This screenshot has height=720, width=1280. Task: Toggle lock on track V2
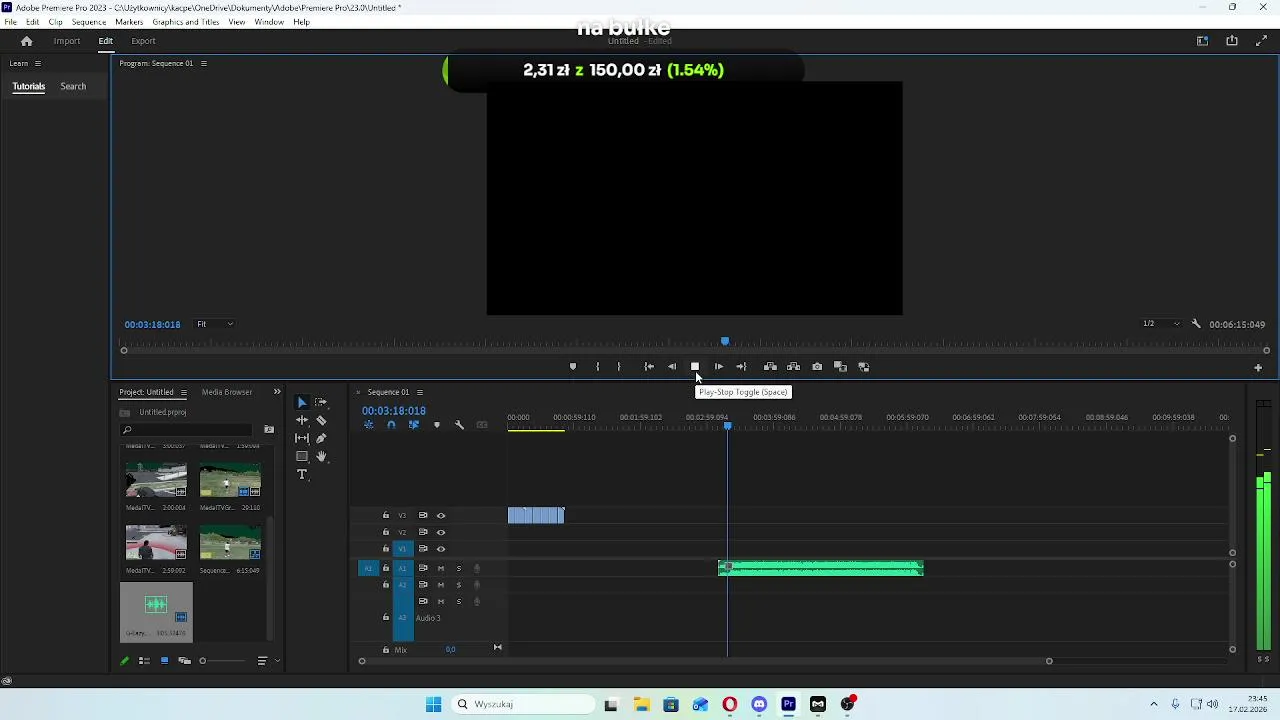pos(386,532)
